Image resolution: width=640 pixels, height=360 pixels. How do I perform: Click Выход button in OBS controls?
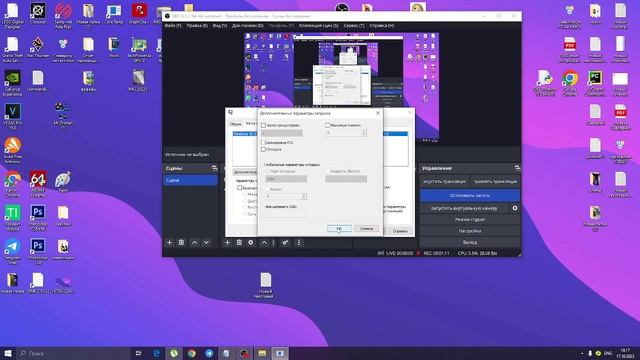470,242
